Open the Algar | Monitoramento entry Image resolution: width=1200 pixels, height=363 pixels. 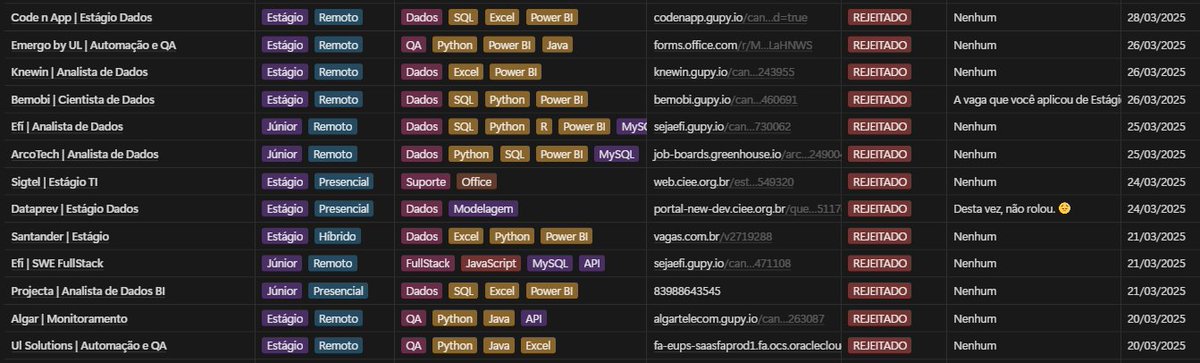click(x=69, y=318)
